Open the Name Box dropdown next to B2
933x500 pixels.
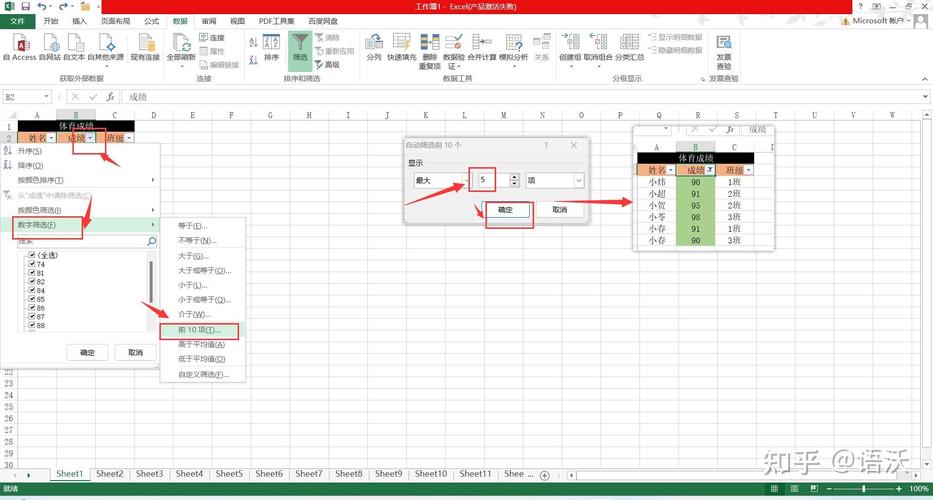[x=46, y=96]
